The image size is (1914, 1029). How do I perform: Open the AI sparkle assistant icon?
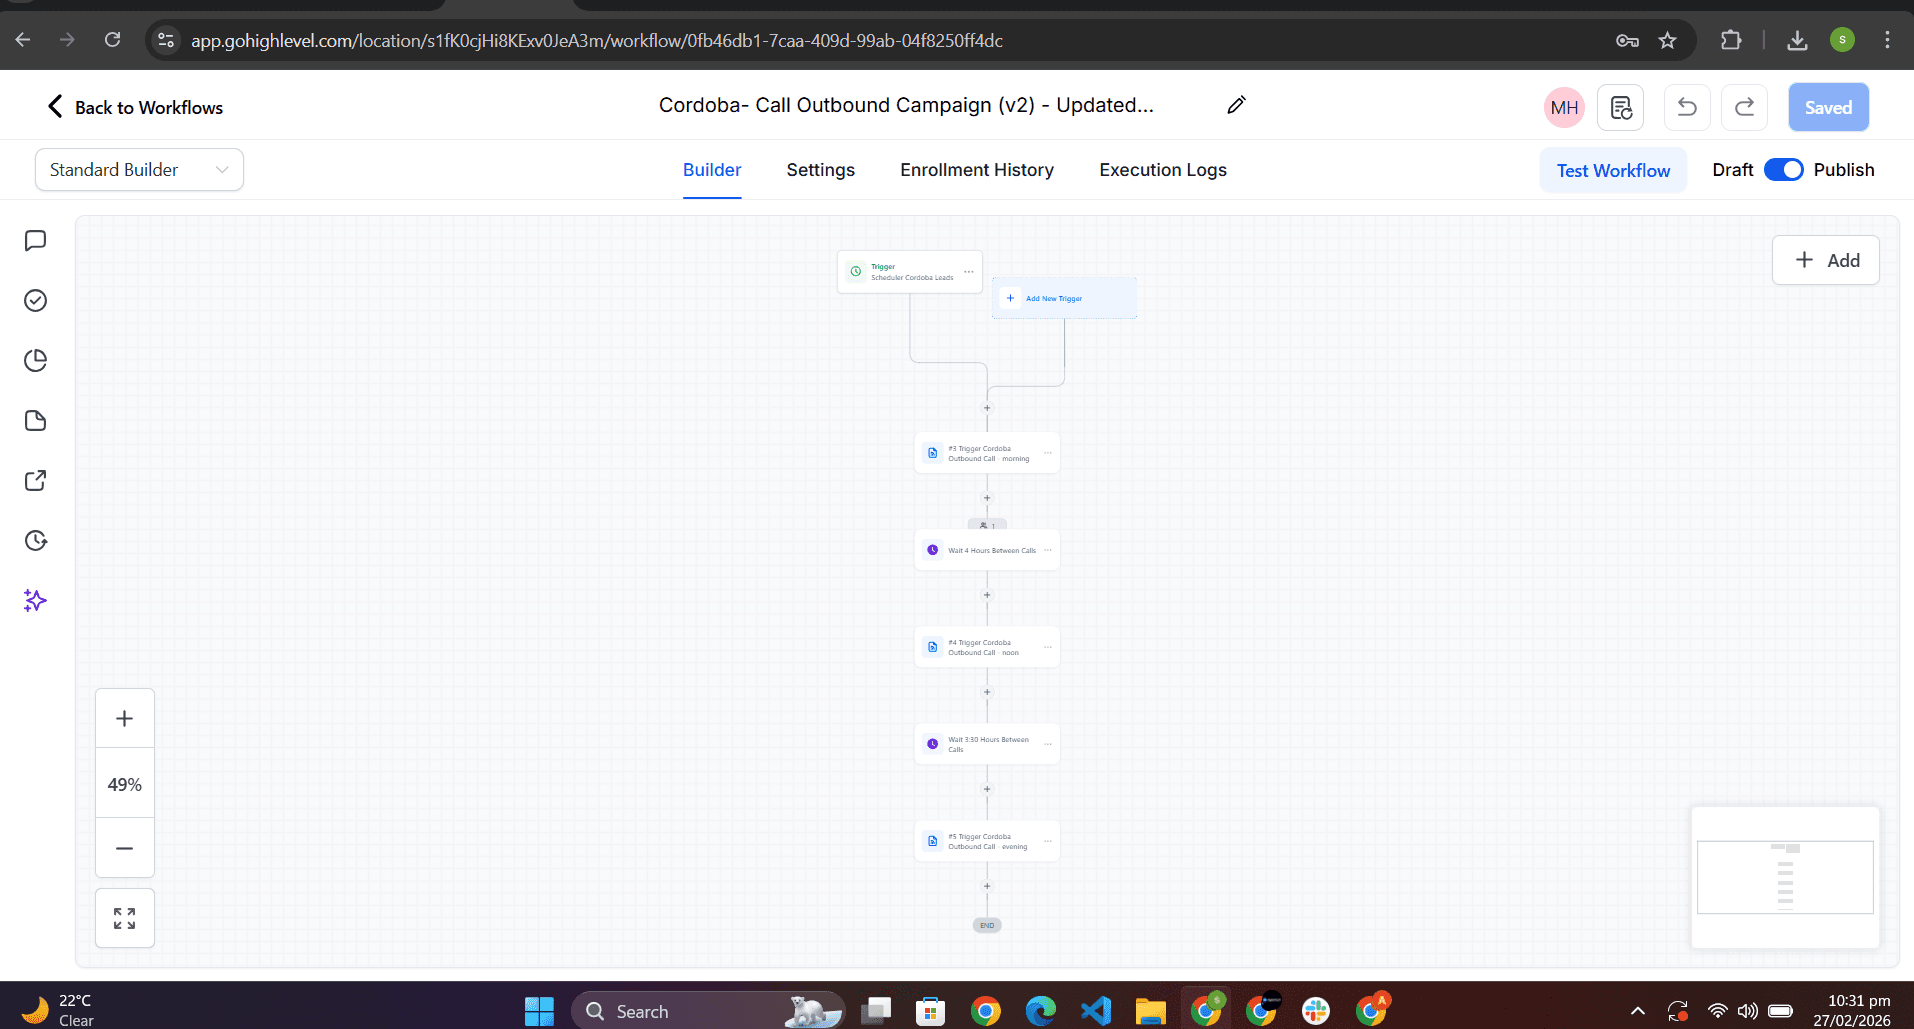click(35, 601)
